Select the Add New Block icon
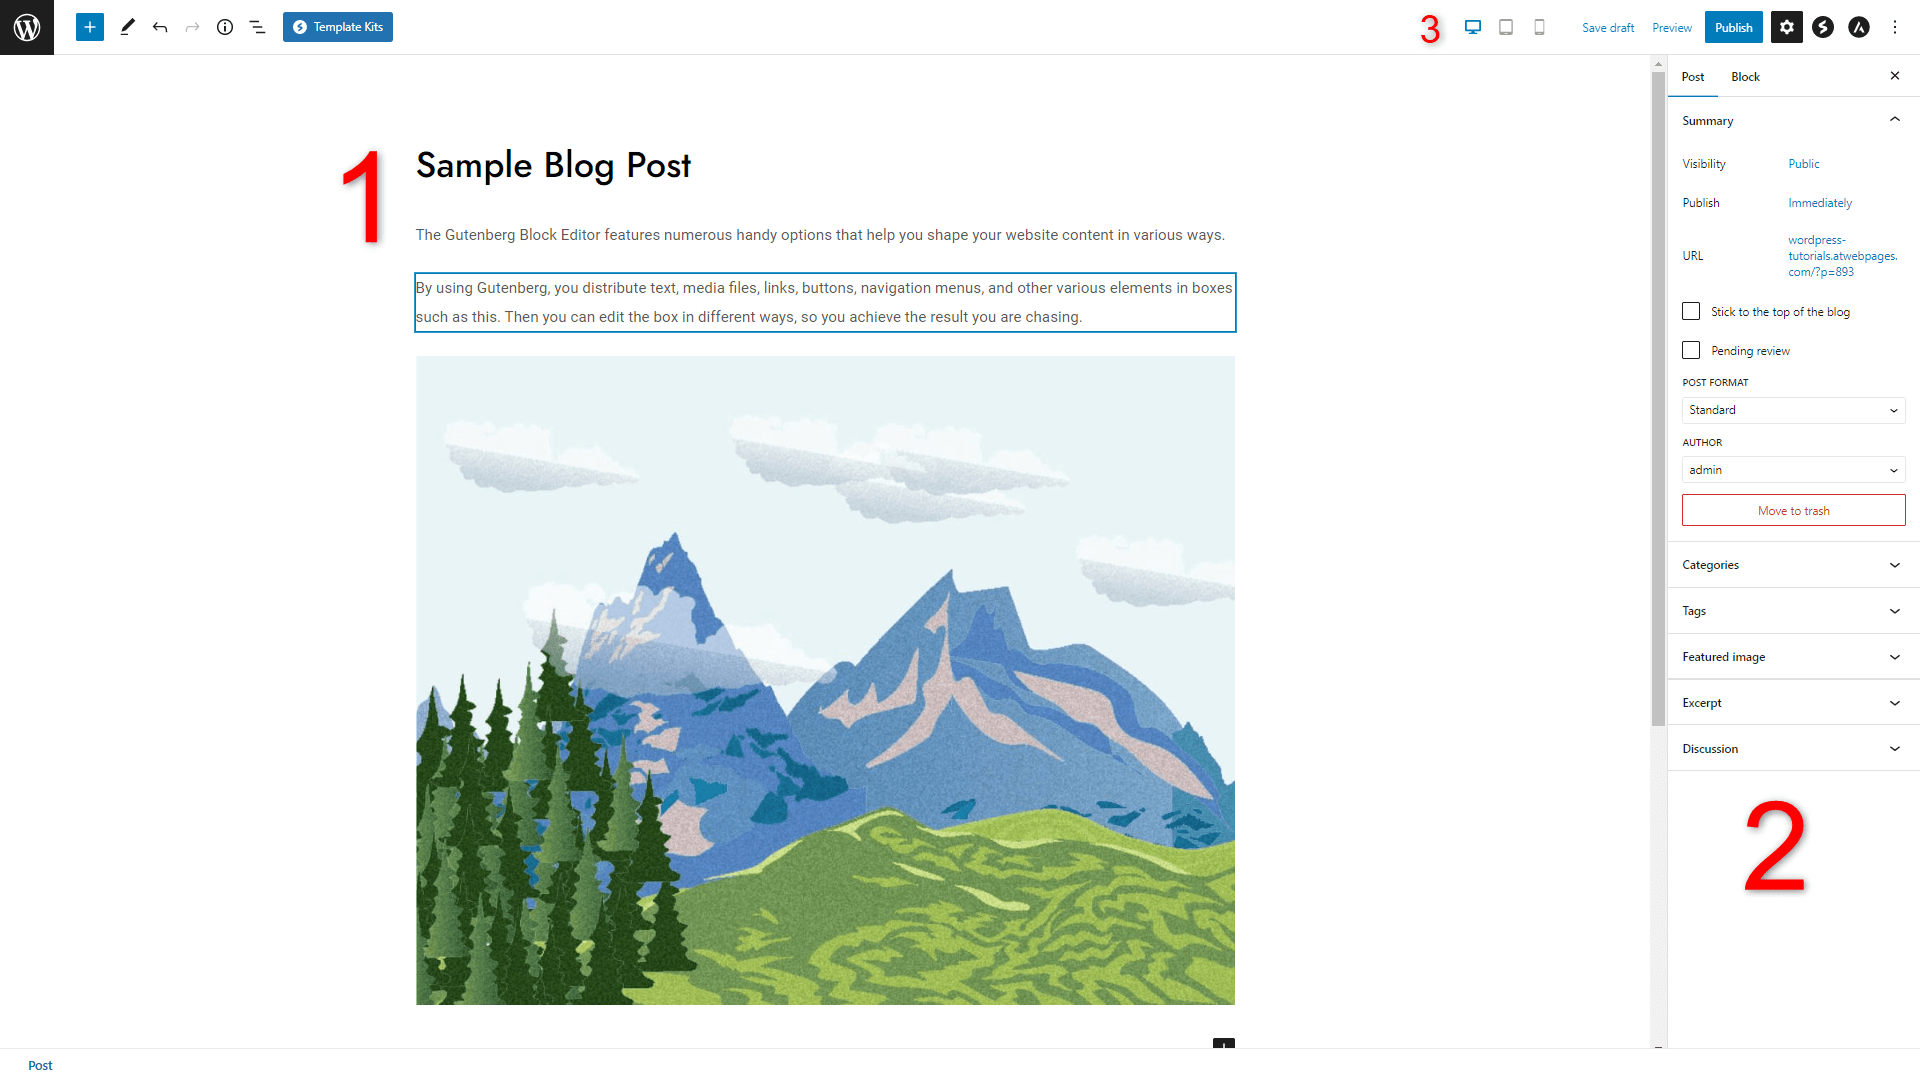This screenshot has width=1920, height=1080. click(x=88, y=26)
